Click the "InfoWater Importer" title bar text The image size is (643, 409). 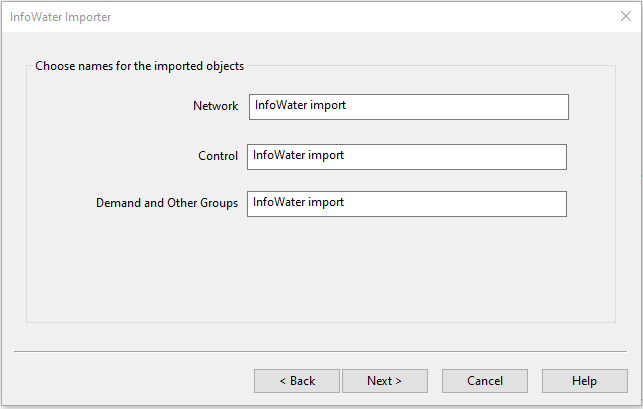click(60, 16)
